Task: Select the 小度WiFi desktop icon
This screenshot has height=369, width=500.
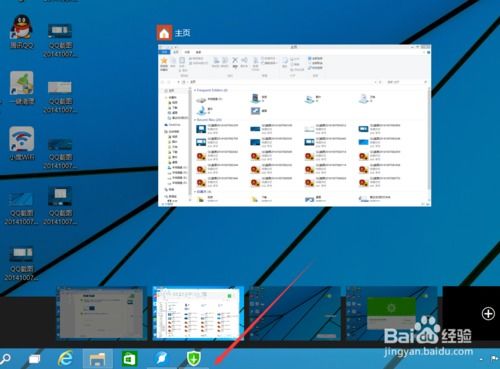Action: (22, 143)
